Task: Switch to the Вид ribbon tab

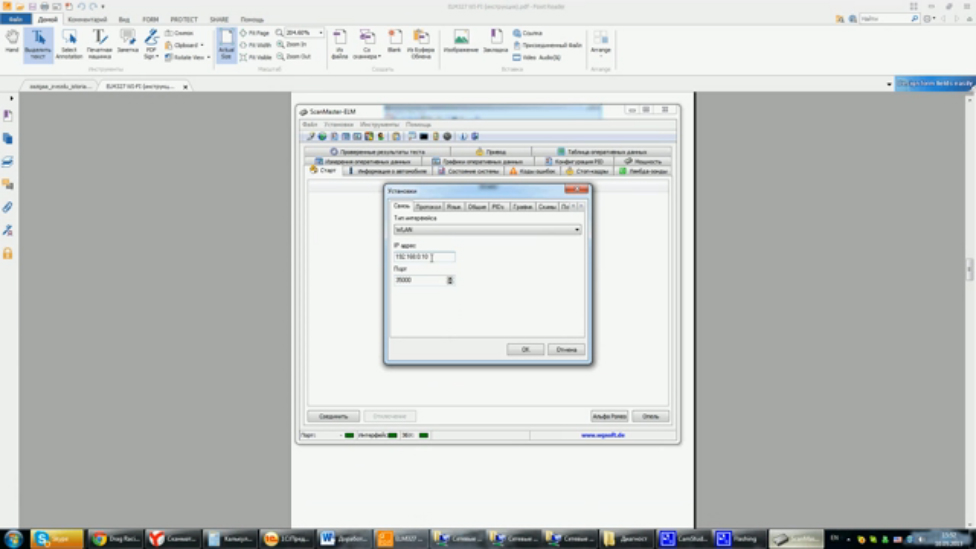Action: point(124,19)
